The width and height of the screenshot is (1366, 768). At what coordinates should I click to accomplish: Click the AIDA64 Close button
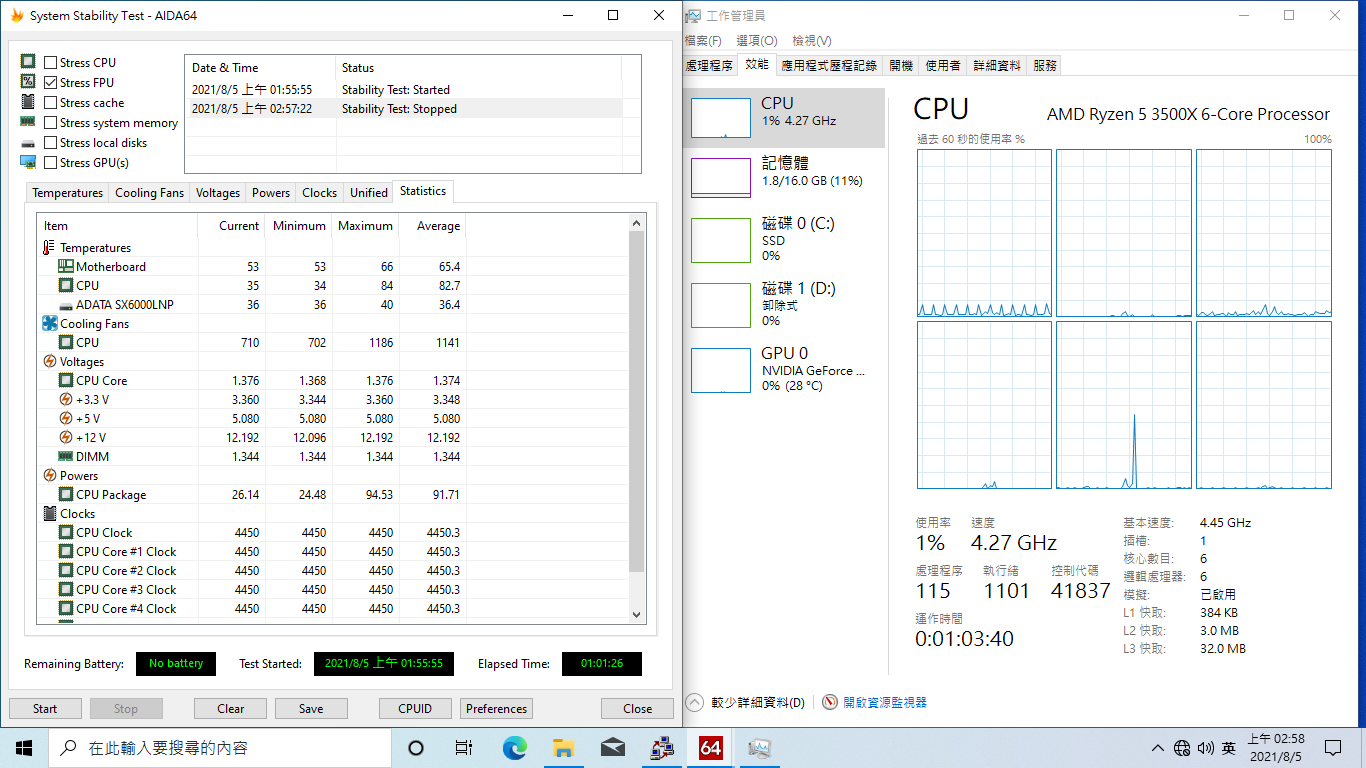coord(637,708)
